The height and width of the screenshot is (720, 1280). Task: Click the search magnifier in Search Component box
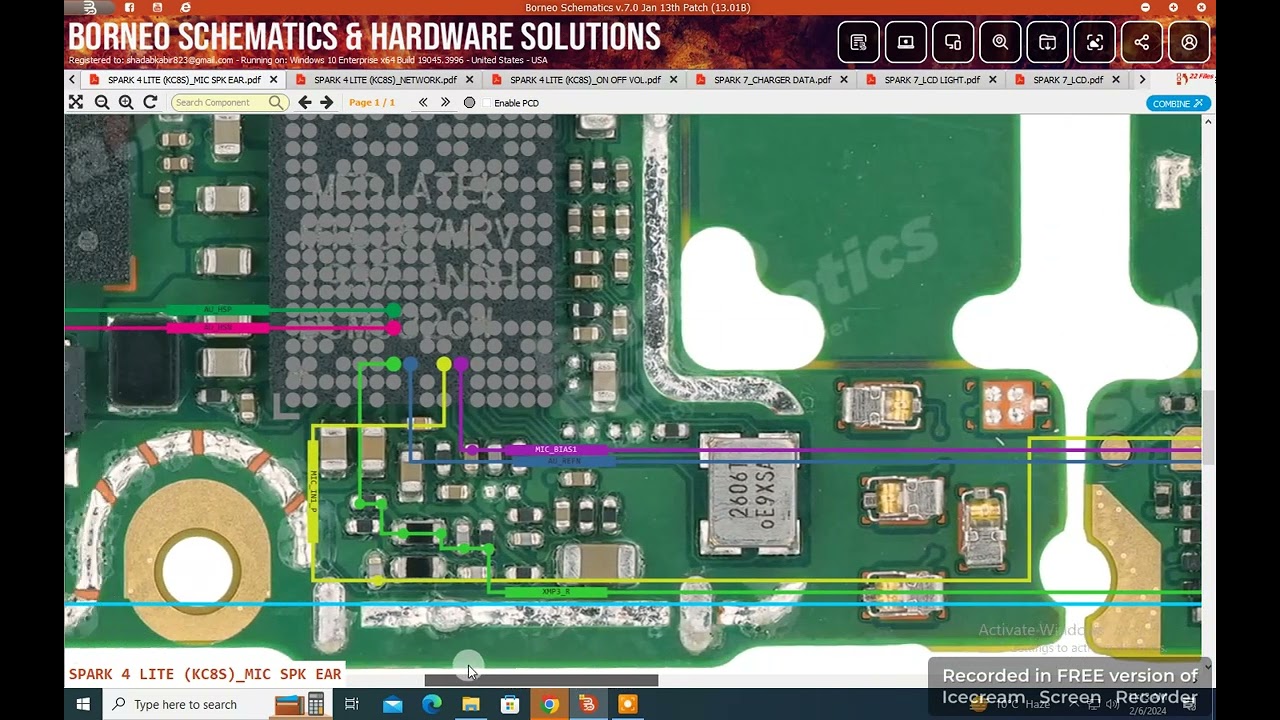[x=276, y=102]
